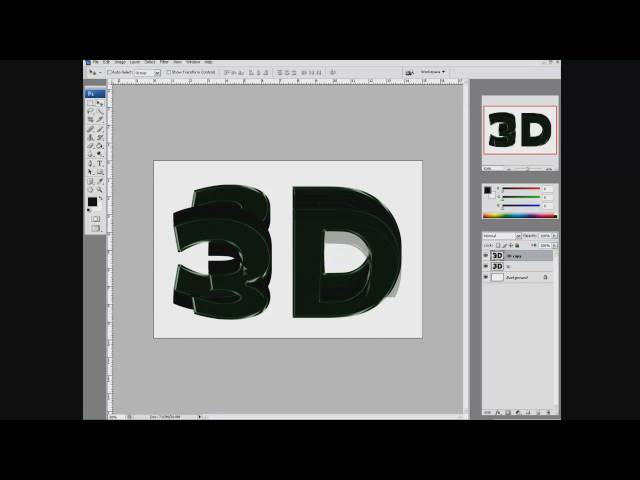Open the Filter menu
This screenshot has height=480, width=640.
(164, 62)
